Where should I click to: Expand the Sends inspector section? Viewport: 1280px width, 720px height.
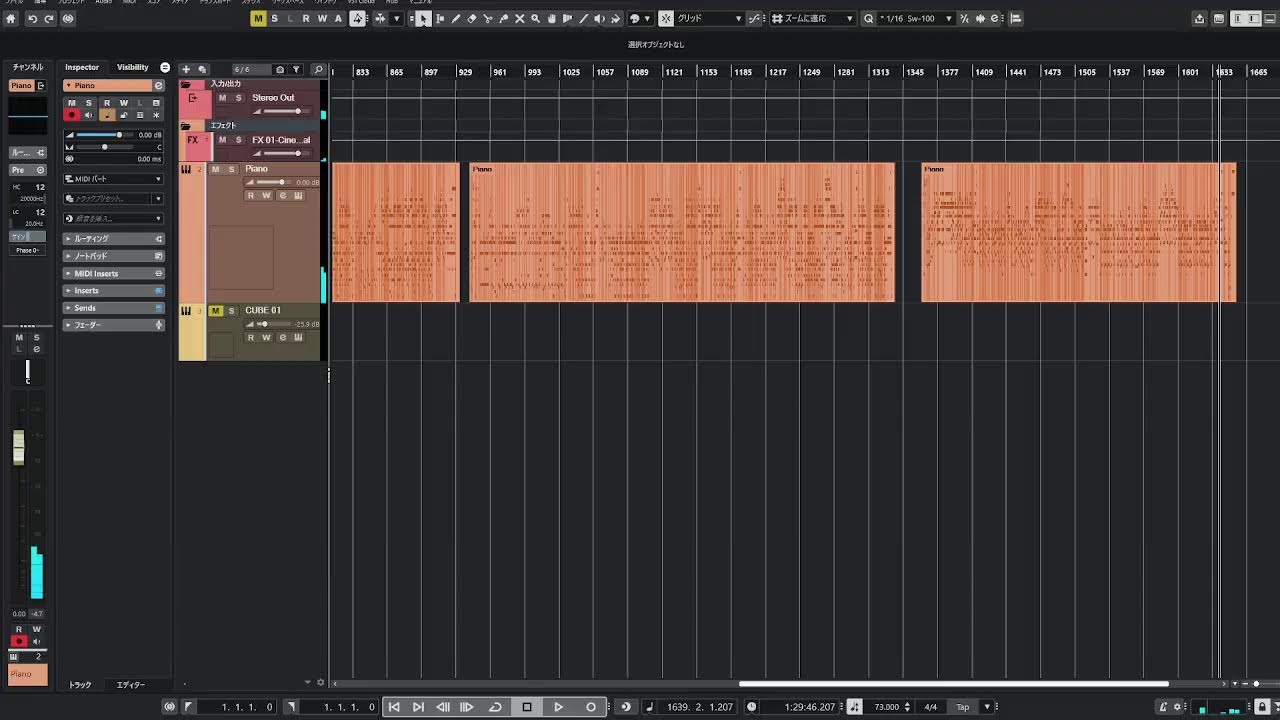pos(113,308)
